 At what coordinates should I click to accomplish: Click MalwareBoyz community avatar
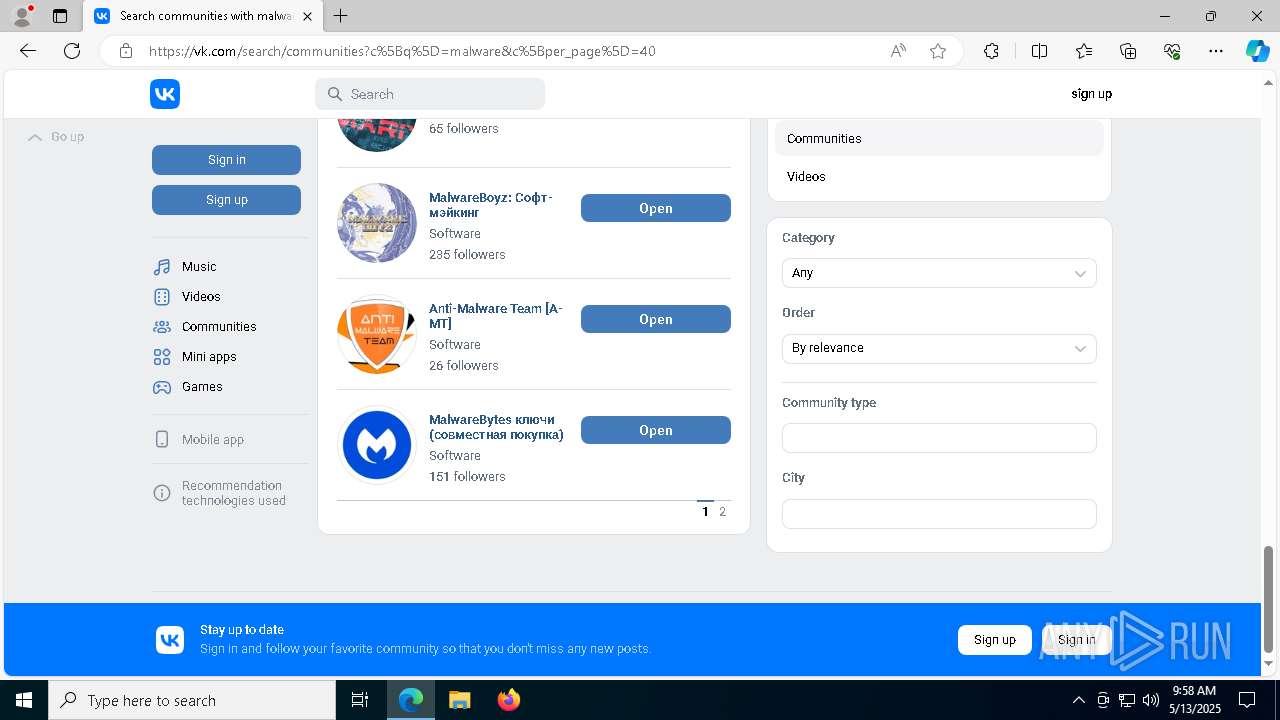tap(377, 223)
